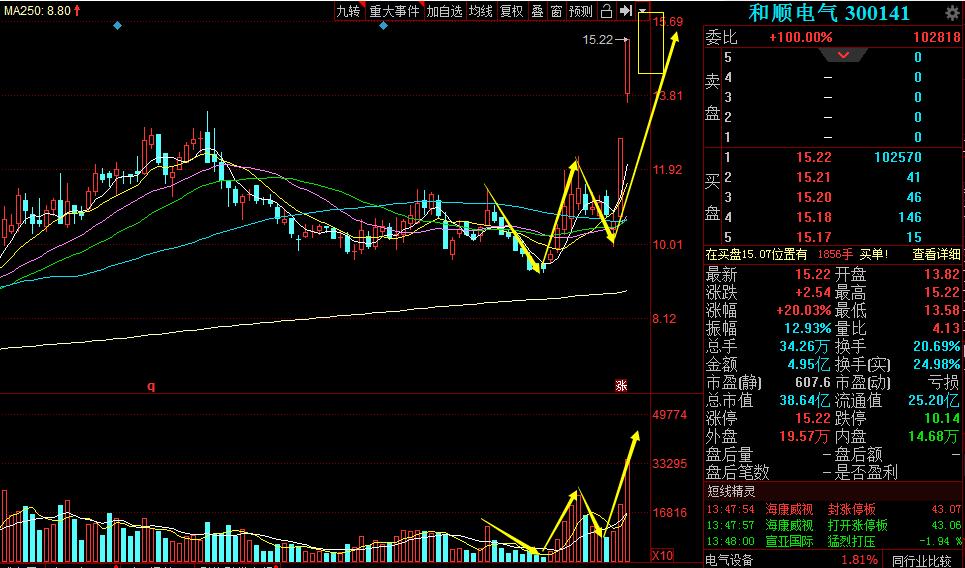
Task: Click the left blue diamond event marker
Action: (117, 25)
